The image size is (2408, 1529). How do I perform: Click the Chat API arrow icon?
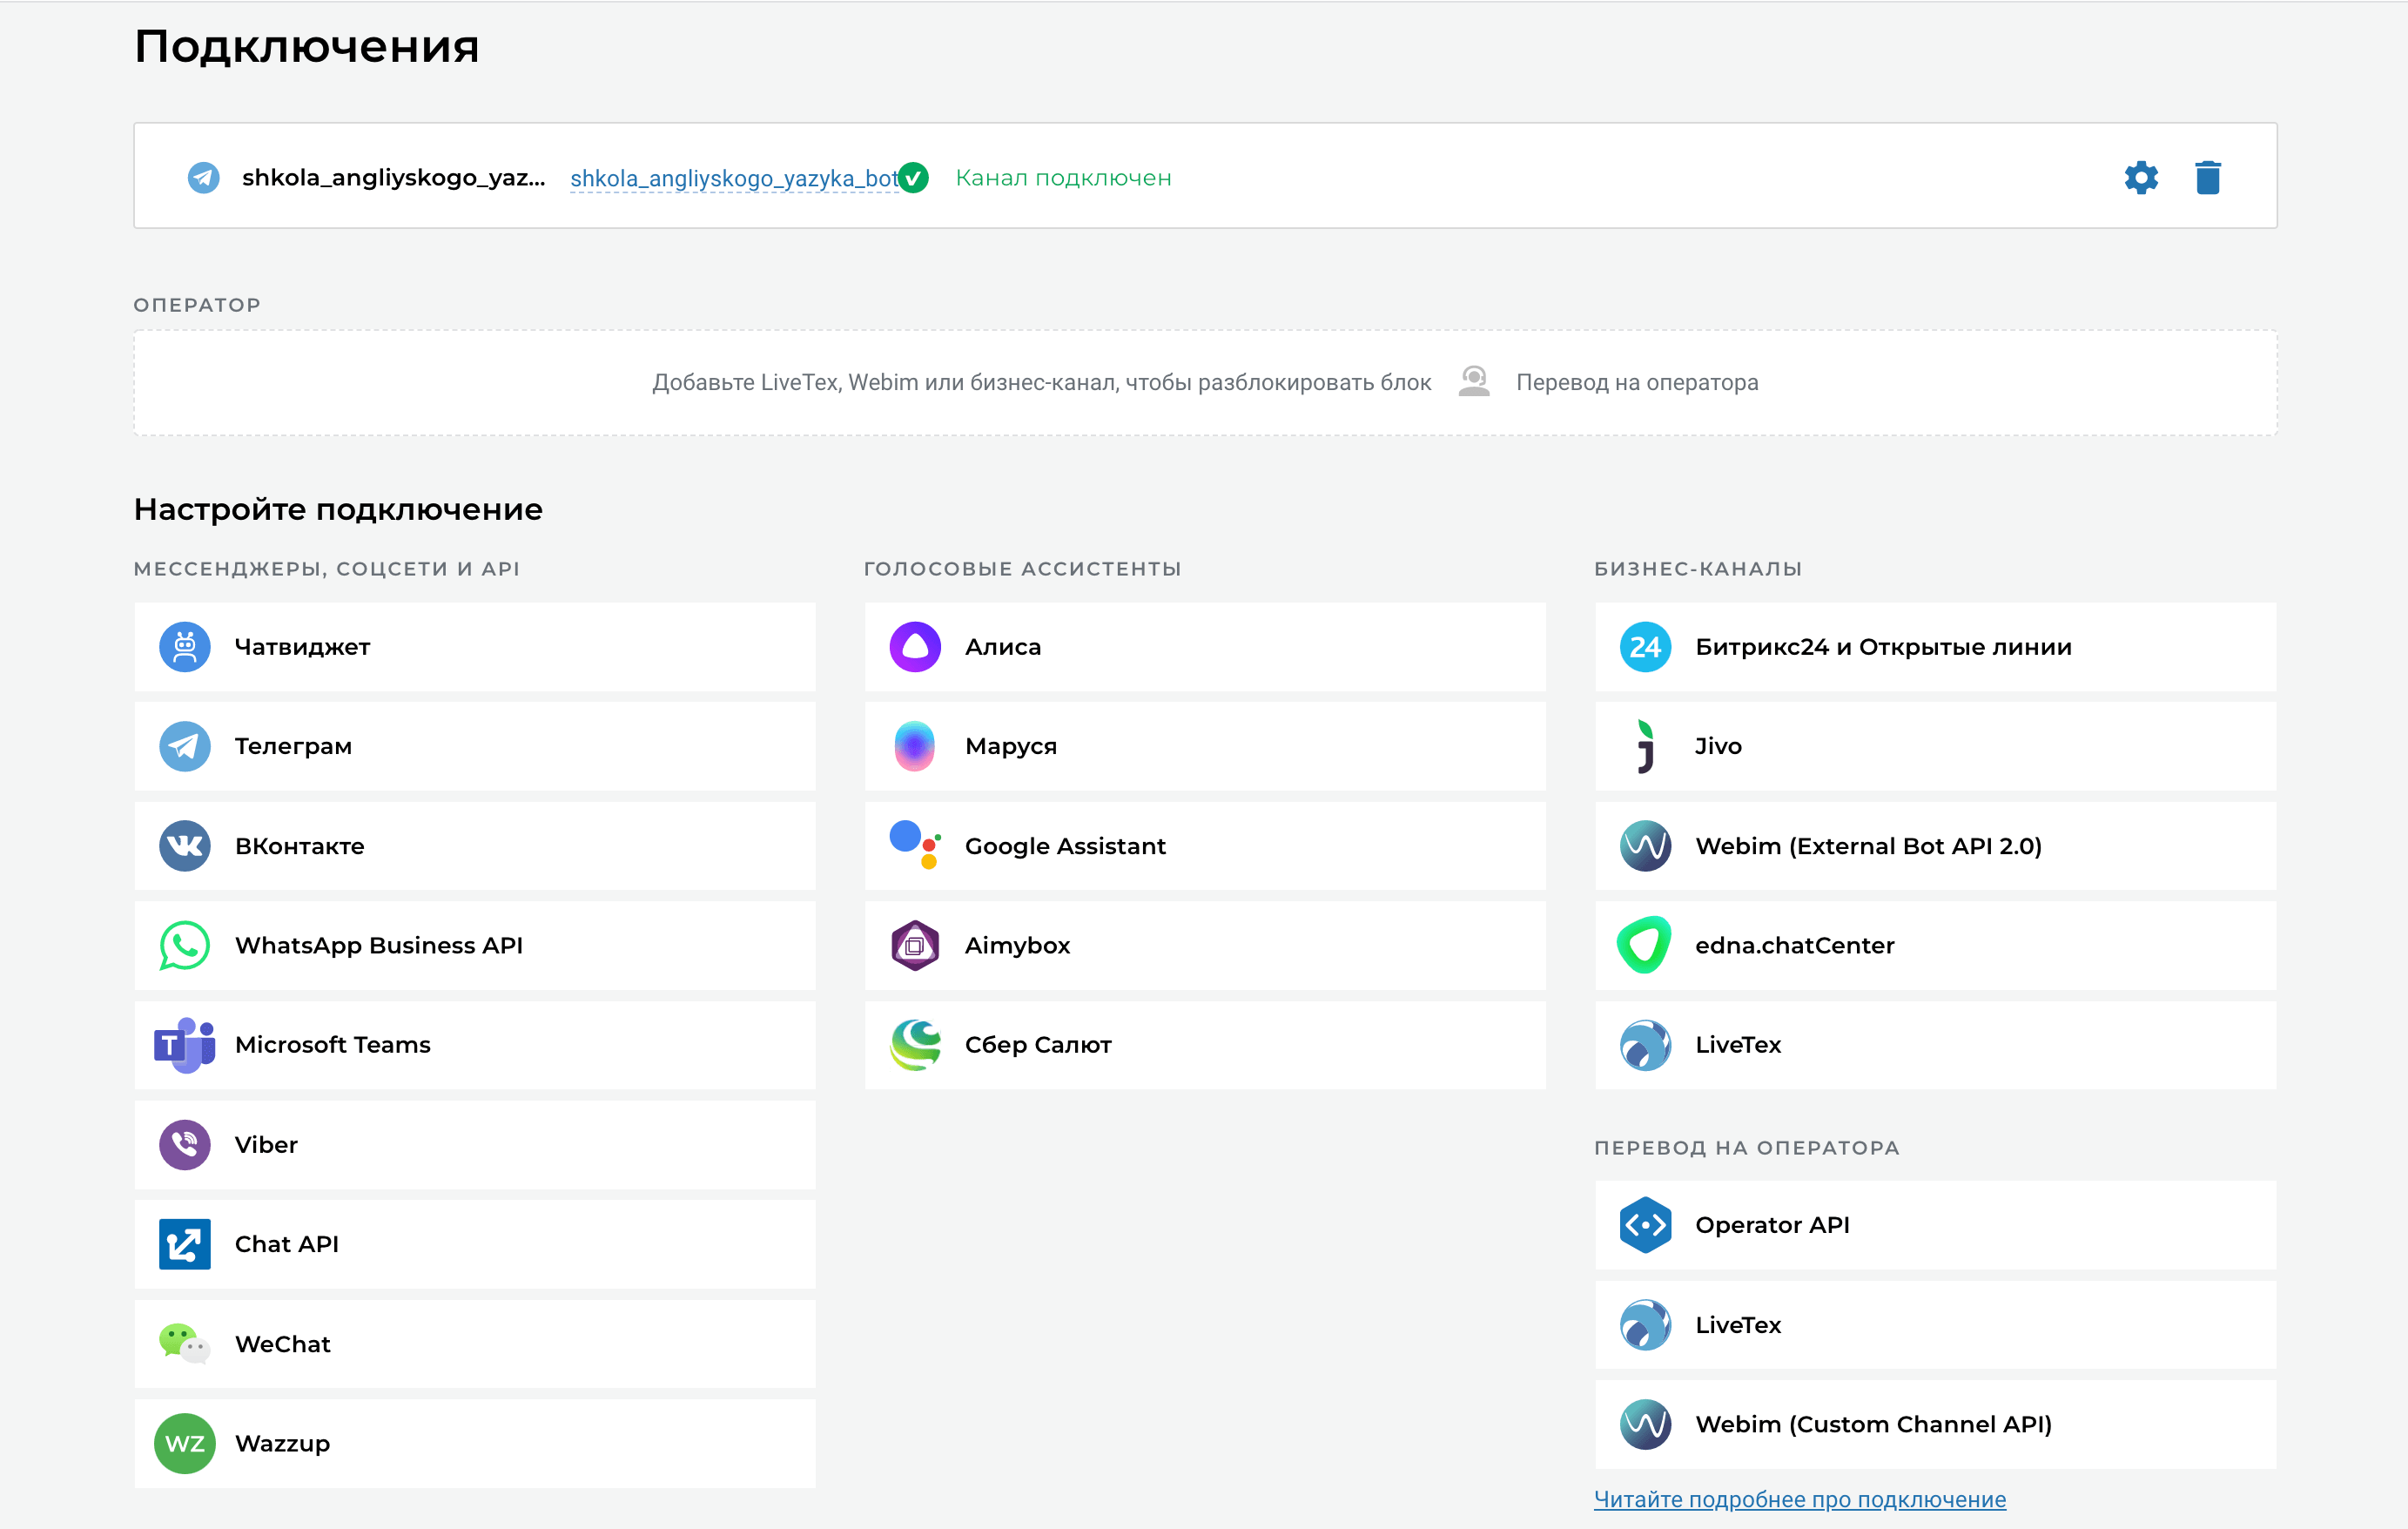pyautogui.click(x=185, y=1244)
